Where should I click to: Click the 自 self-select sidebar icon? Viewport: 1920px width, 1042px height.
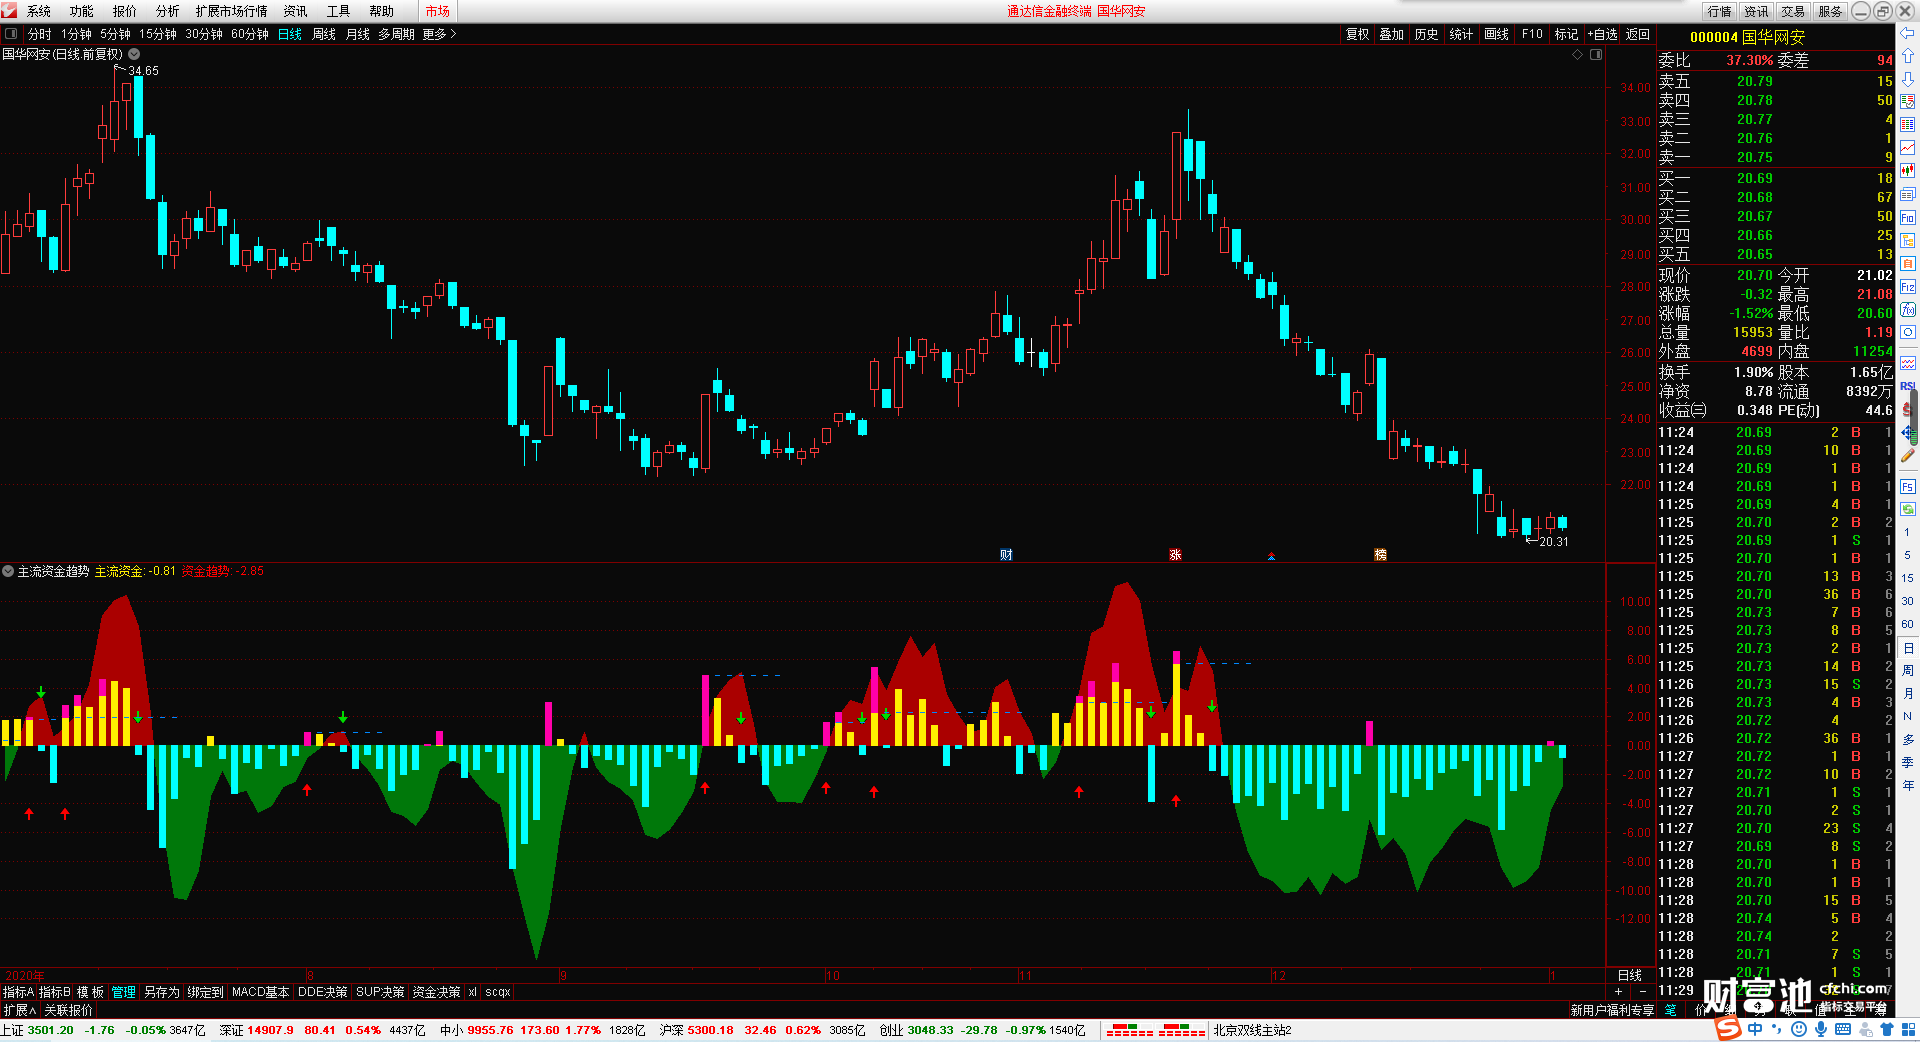pos(1908,263)
